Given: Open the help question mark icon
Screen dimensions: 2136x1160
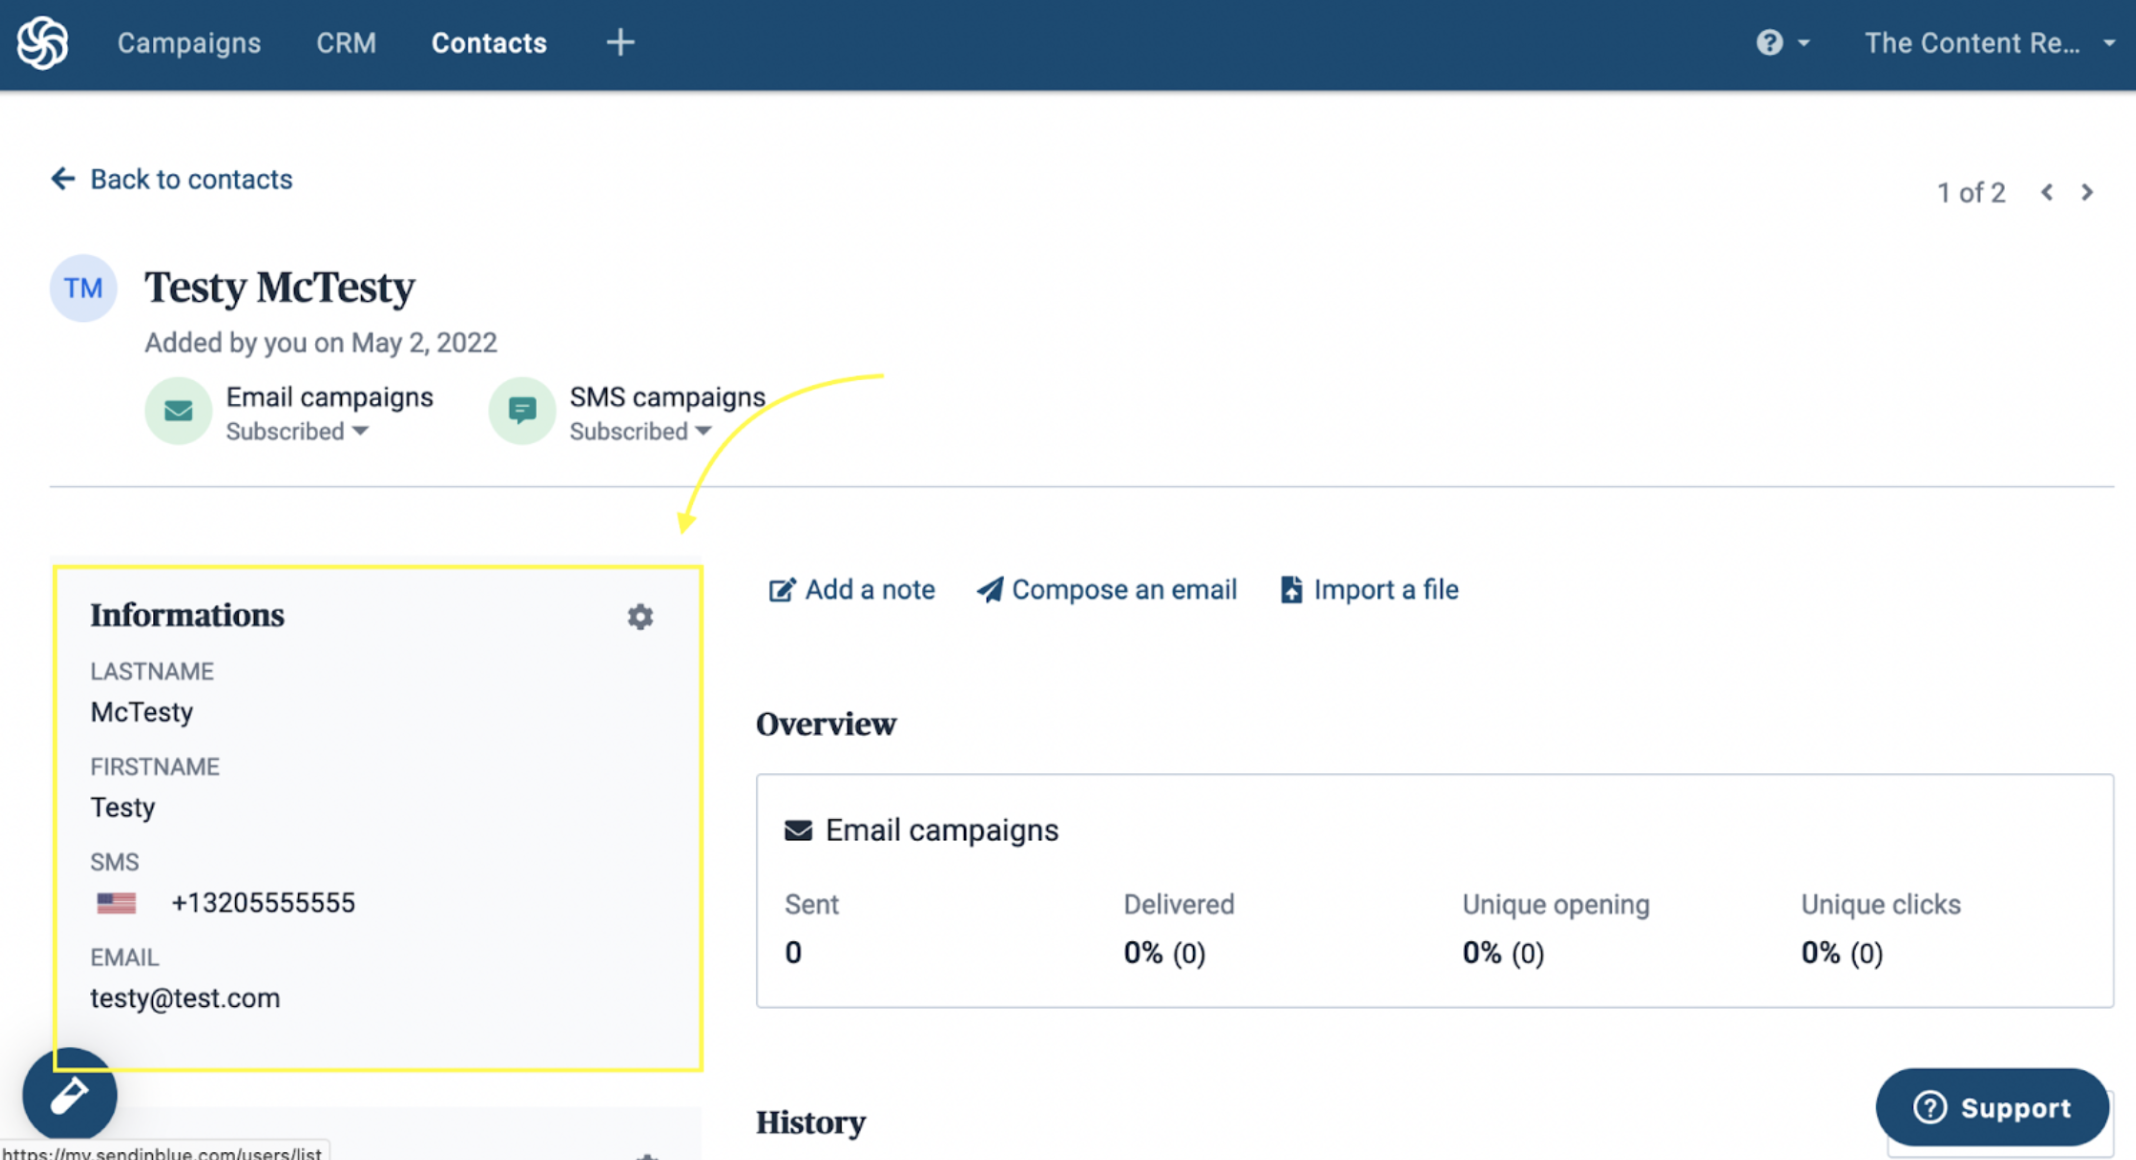Looking at the screenshot, I should click(1769, 43).
